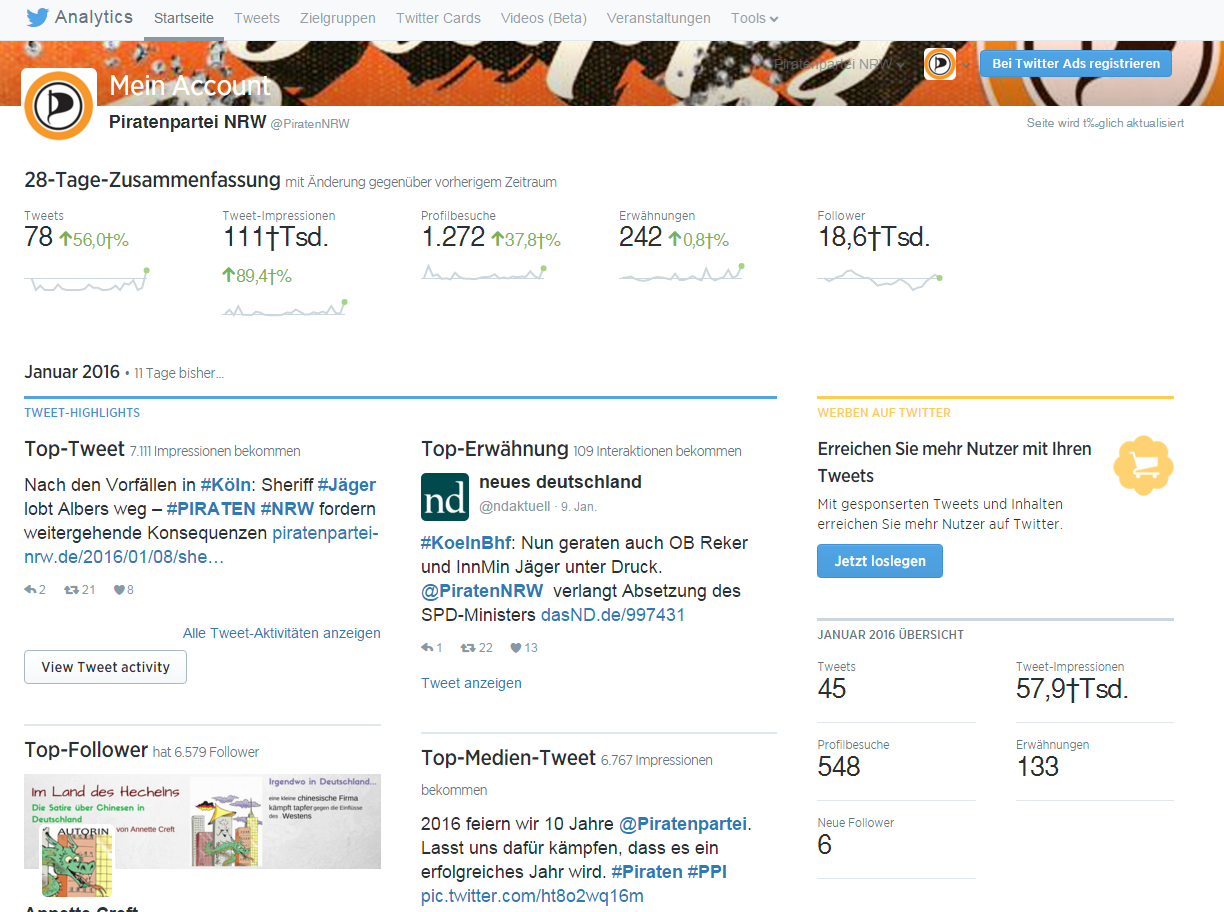The width and height of the screenshot is (1224, 912).
Task: Open pic.twitter.com/ht8o2wq16m link
Action: tap(532, 896)
